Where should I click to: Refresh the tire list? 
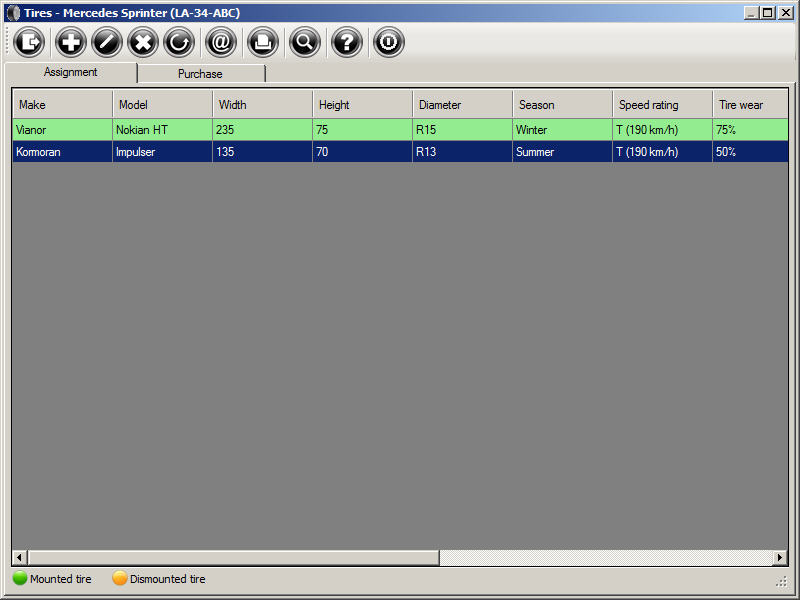click(179, 42)
